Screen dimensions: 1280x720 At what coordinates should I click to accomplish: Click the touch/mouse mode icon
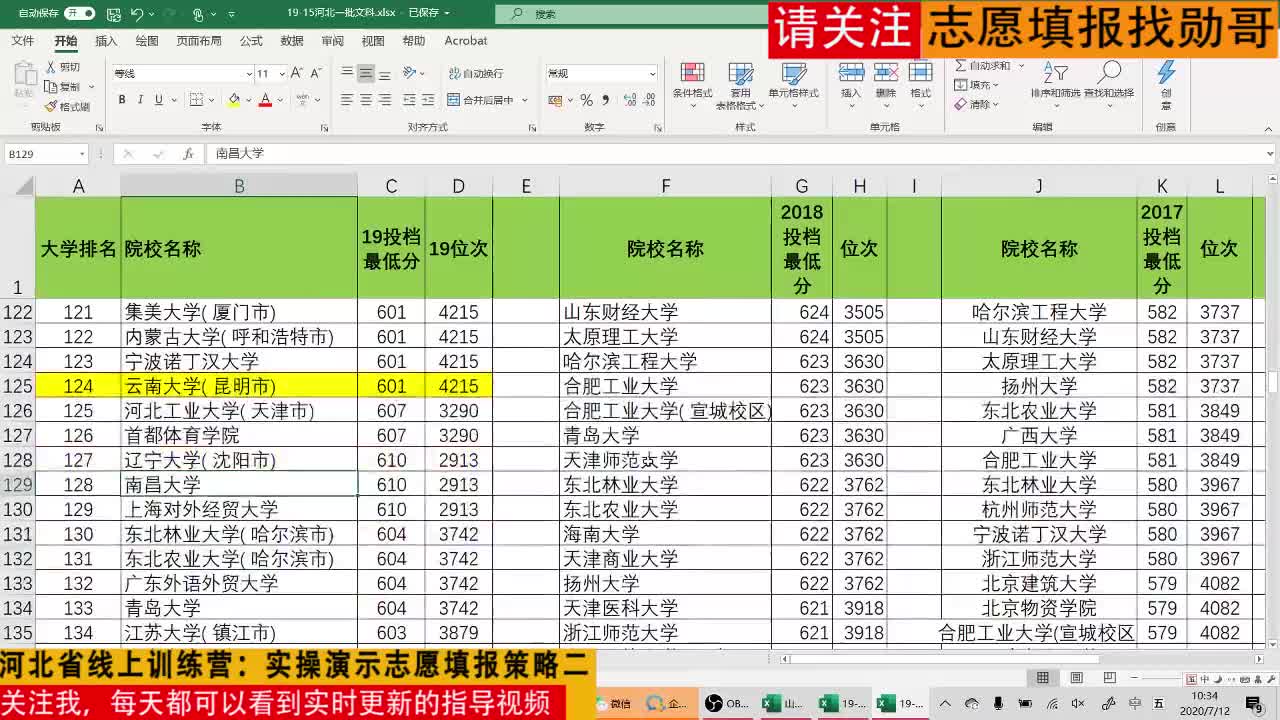[199, 14]
